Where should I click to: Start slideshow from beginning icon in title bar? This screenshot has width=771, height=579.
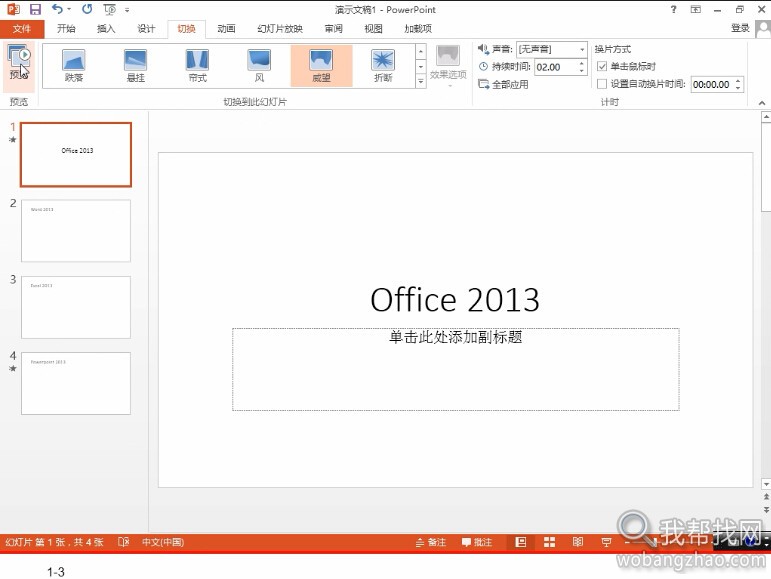click(110, 9)
